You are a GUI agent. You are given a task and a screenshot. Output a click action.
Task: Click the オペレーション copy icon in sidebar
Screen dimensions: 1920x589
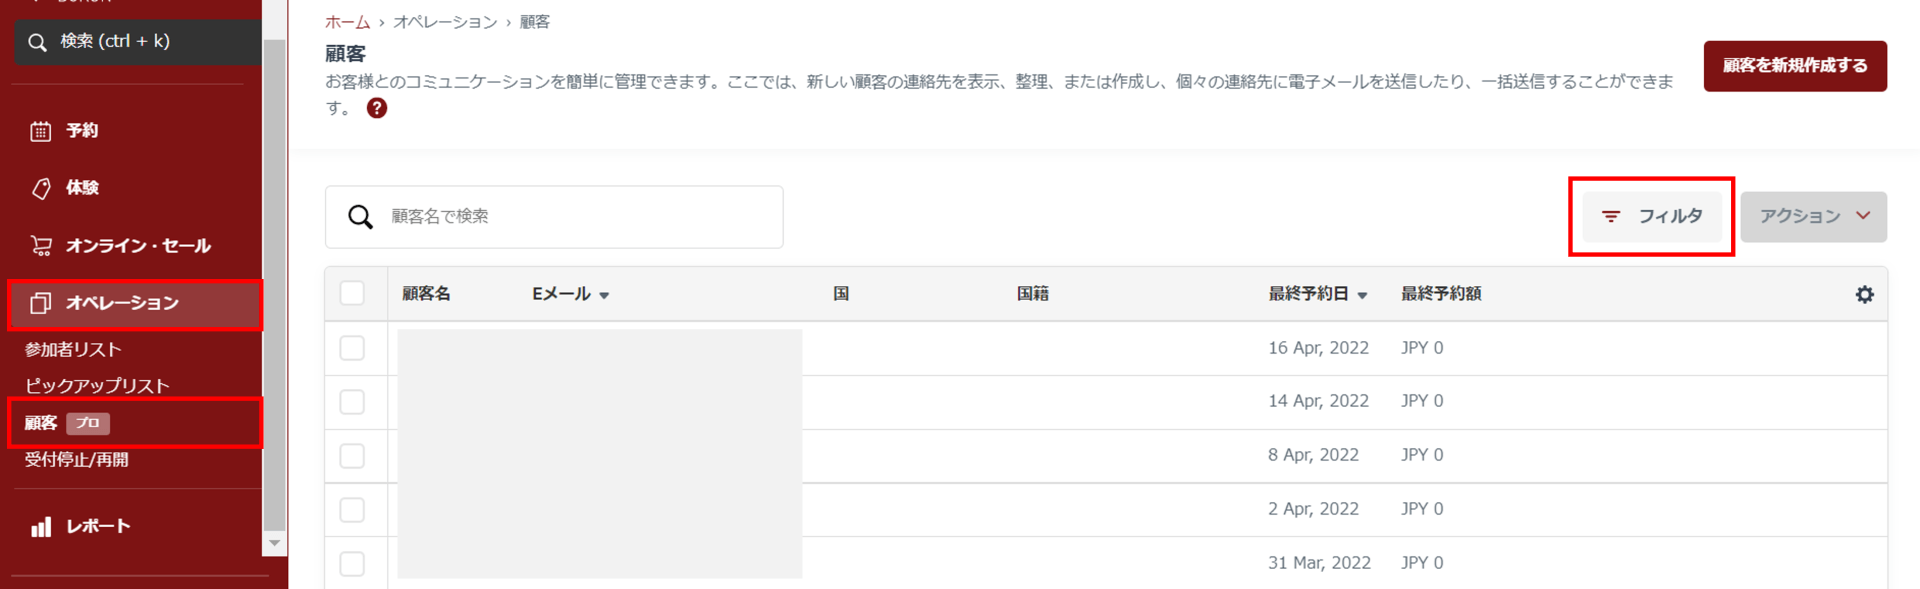coord(40,303)
